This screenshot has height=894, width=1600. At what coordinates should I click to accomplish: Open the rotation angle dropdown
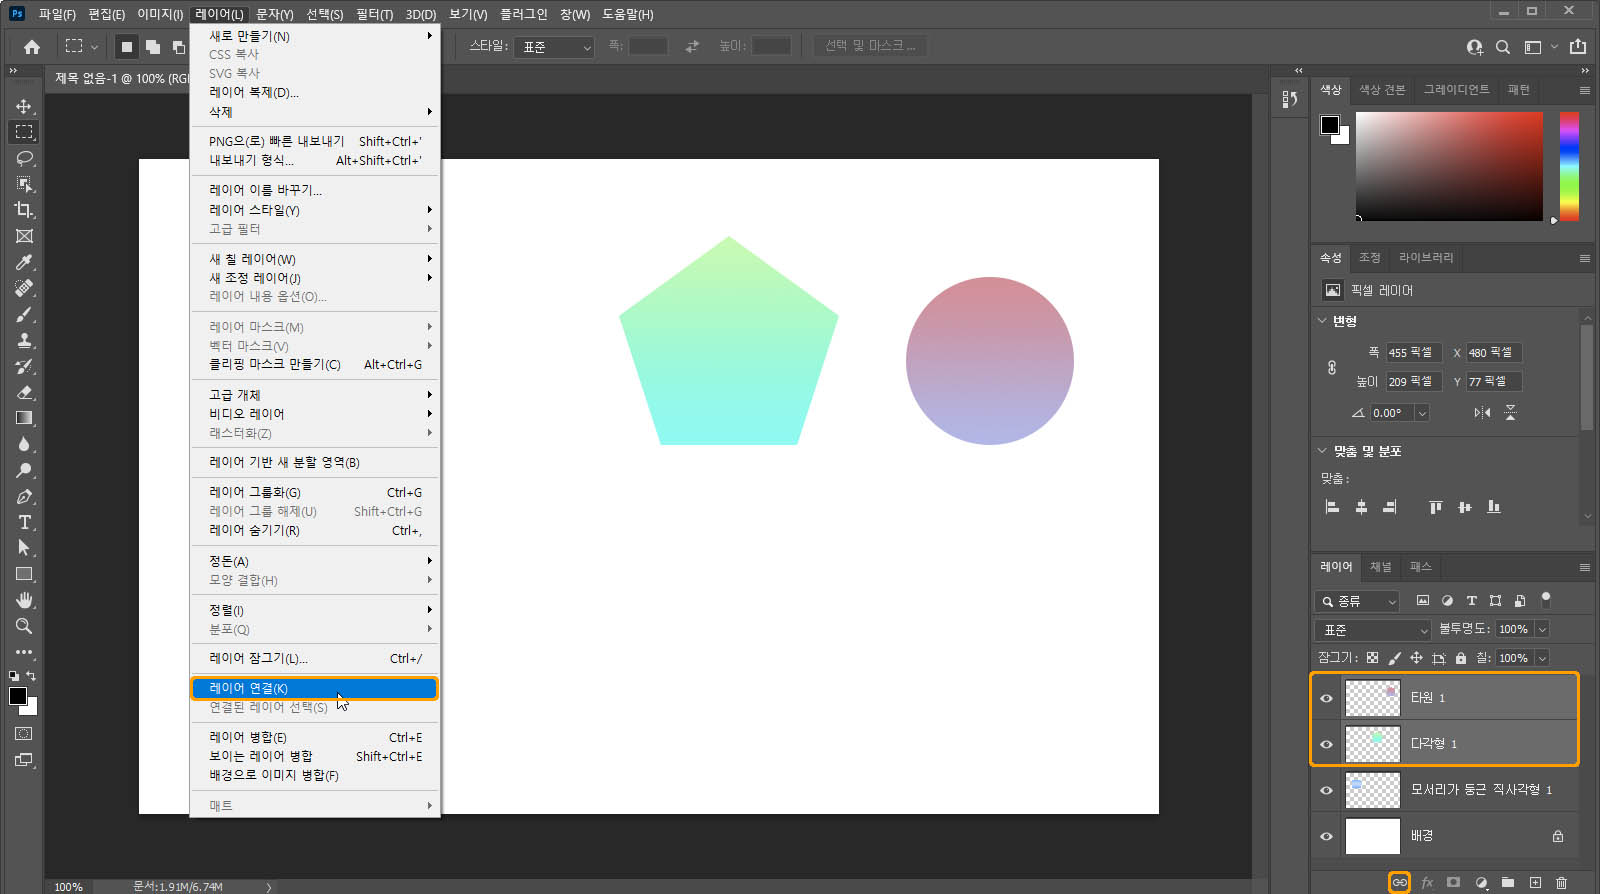click(1422, 413)
